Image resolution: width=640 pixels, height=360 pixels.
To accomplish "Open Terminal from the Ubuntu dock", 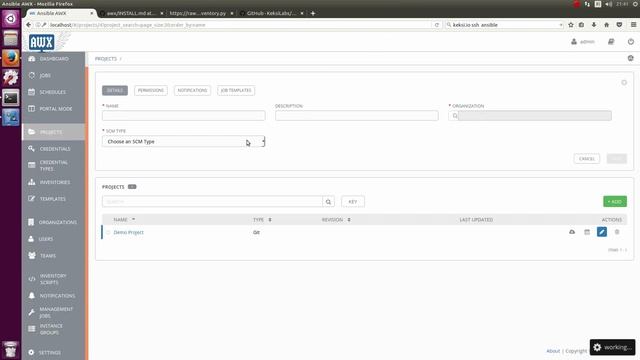I will point(11,98).
